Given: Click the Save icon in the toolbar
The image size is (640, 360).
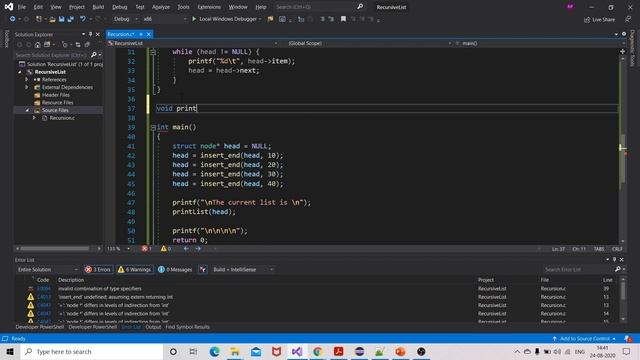Looking at the screenshot, I should pyautogui.click(x=62, y=19).
